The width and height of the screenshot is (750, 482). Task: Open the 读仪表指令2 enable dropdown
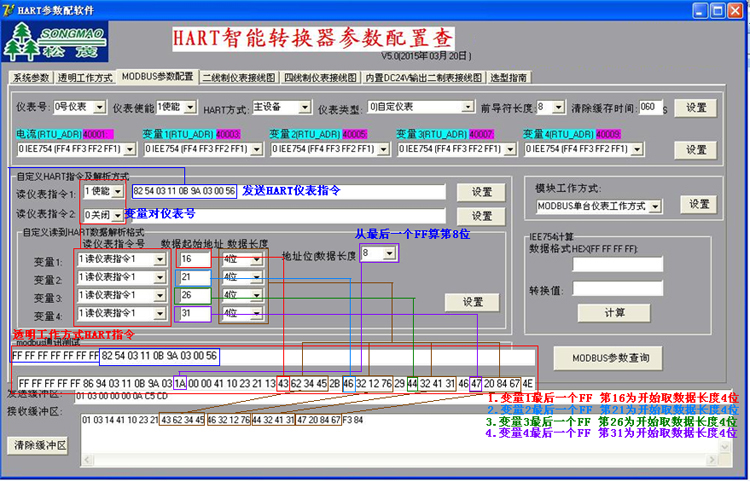click(103, 215)
